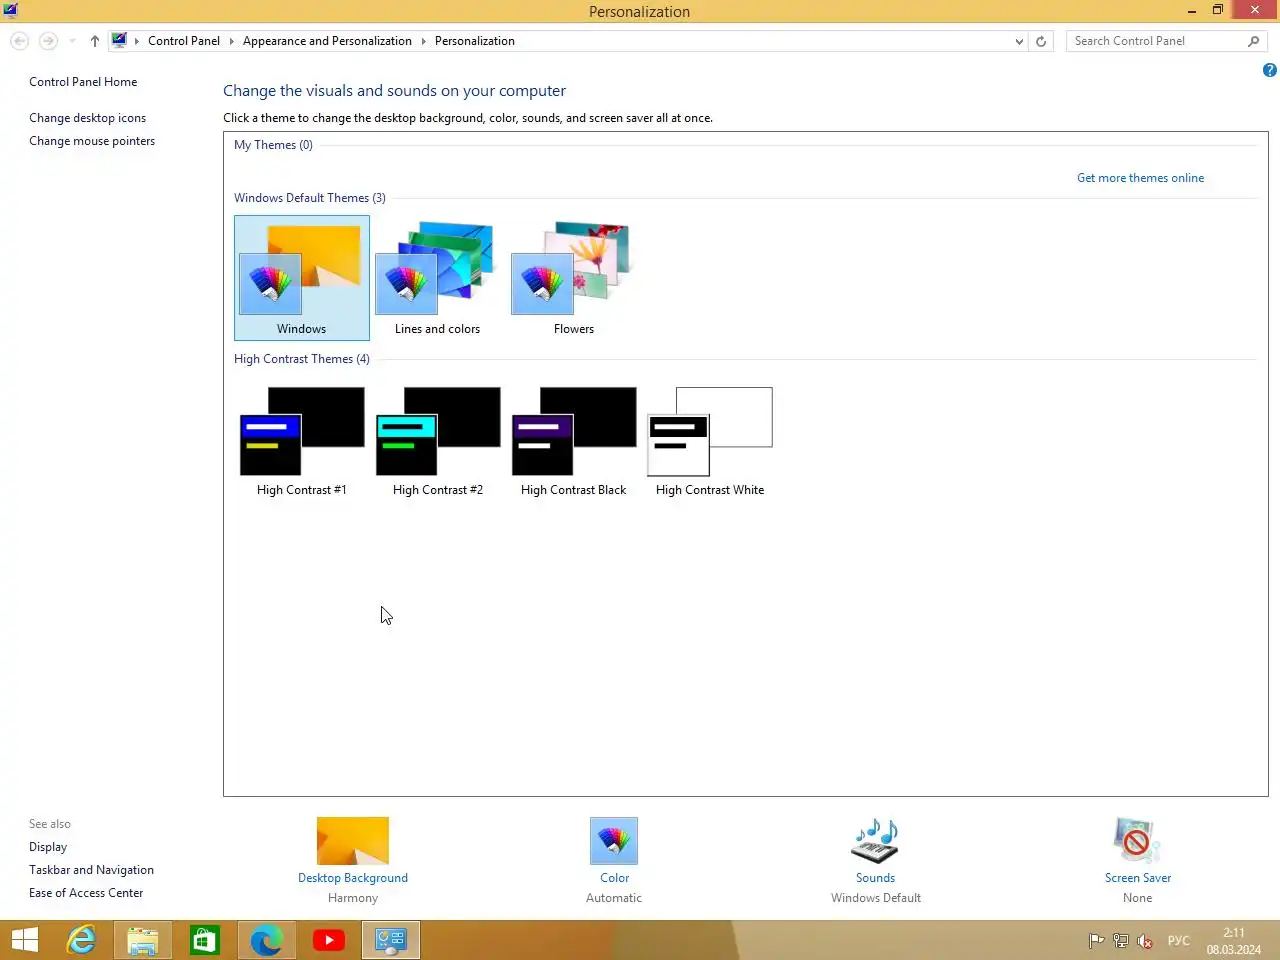Expand chevron after Appearance and Personalization
The image size is (1280, 960).
click(424, 41)
